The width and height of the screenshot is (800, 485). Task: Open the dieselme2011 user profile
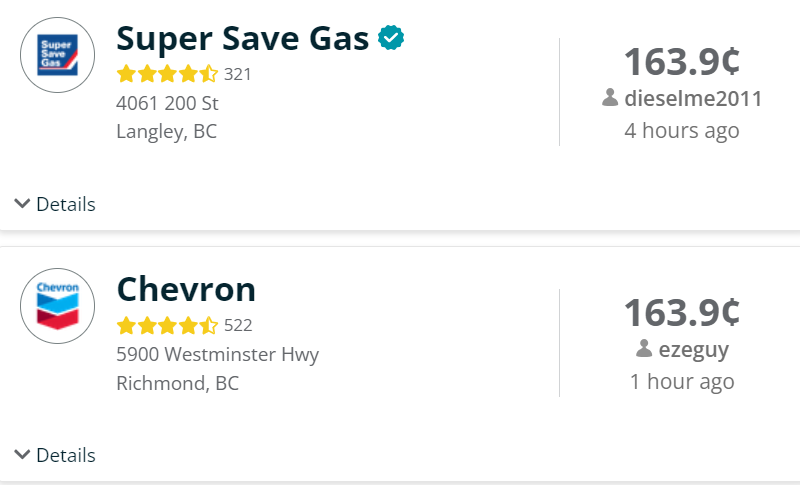[693, 98]
